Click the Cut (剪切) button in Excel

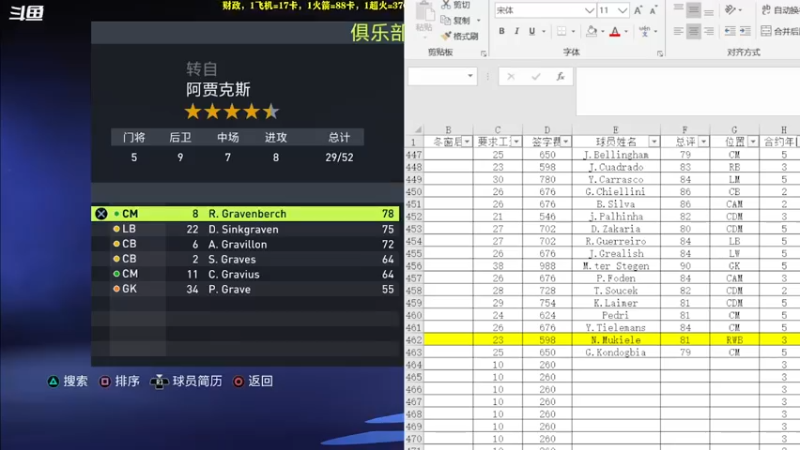pos(456,5)
